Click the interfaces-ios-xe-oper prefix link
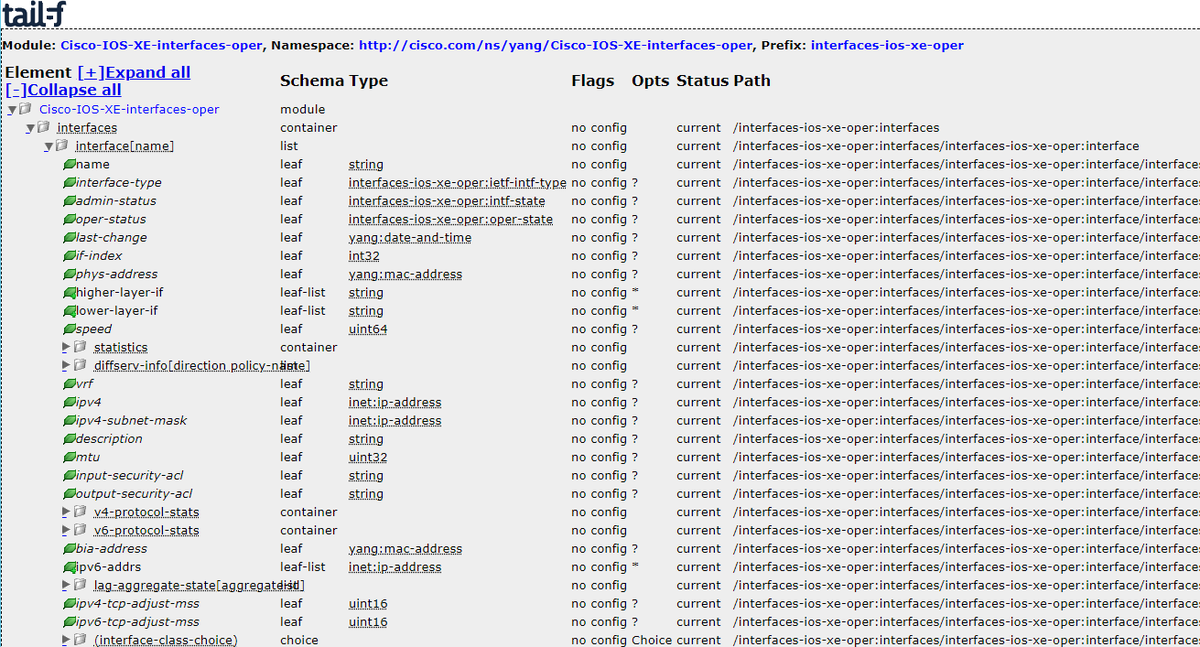 click(887, 46)
